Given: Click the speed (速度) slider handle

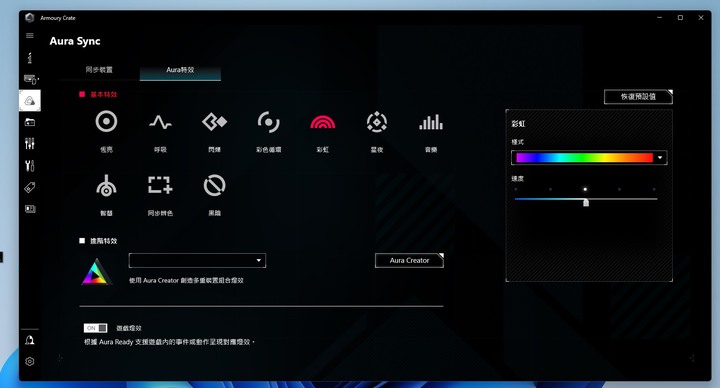Looking at the screenshot, I should [x=585, y=202].
